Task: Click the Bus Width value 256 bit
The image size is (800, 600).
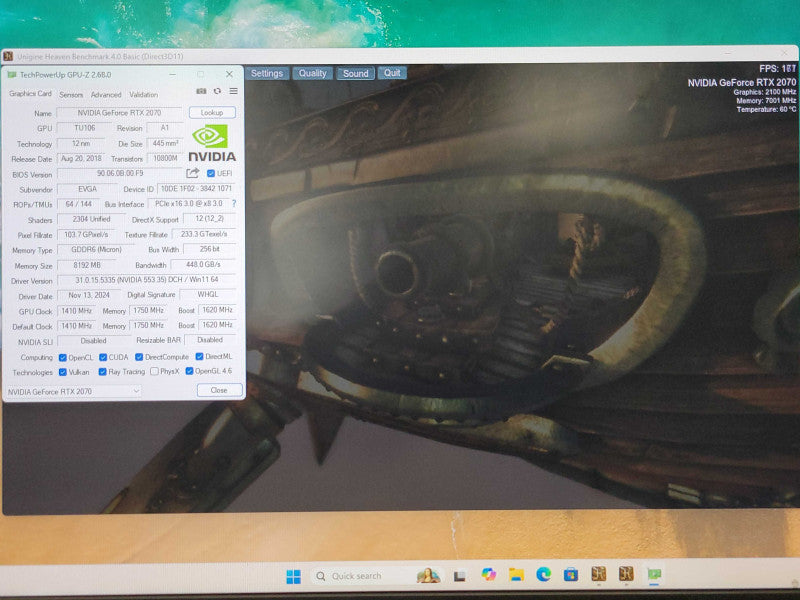Action: point(209,249)
